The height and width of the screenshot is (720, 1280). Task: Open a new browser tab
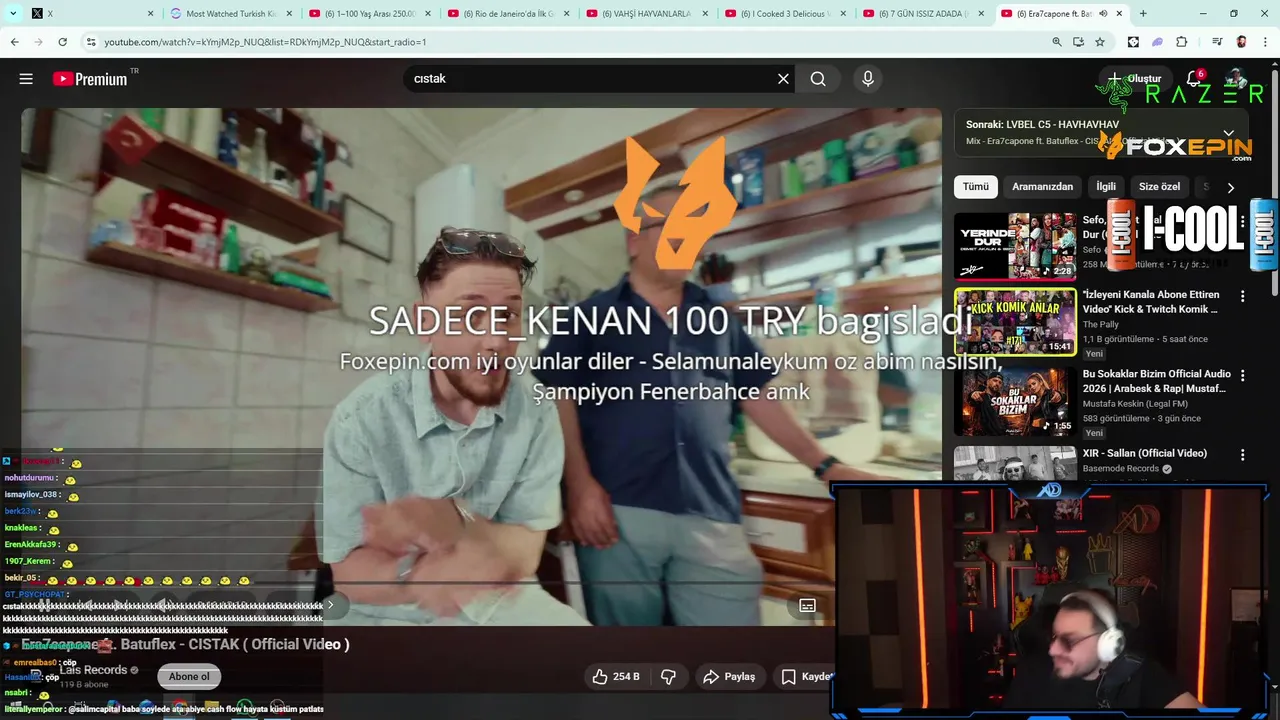[x=1143, y=14]
